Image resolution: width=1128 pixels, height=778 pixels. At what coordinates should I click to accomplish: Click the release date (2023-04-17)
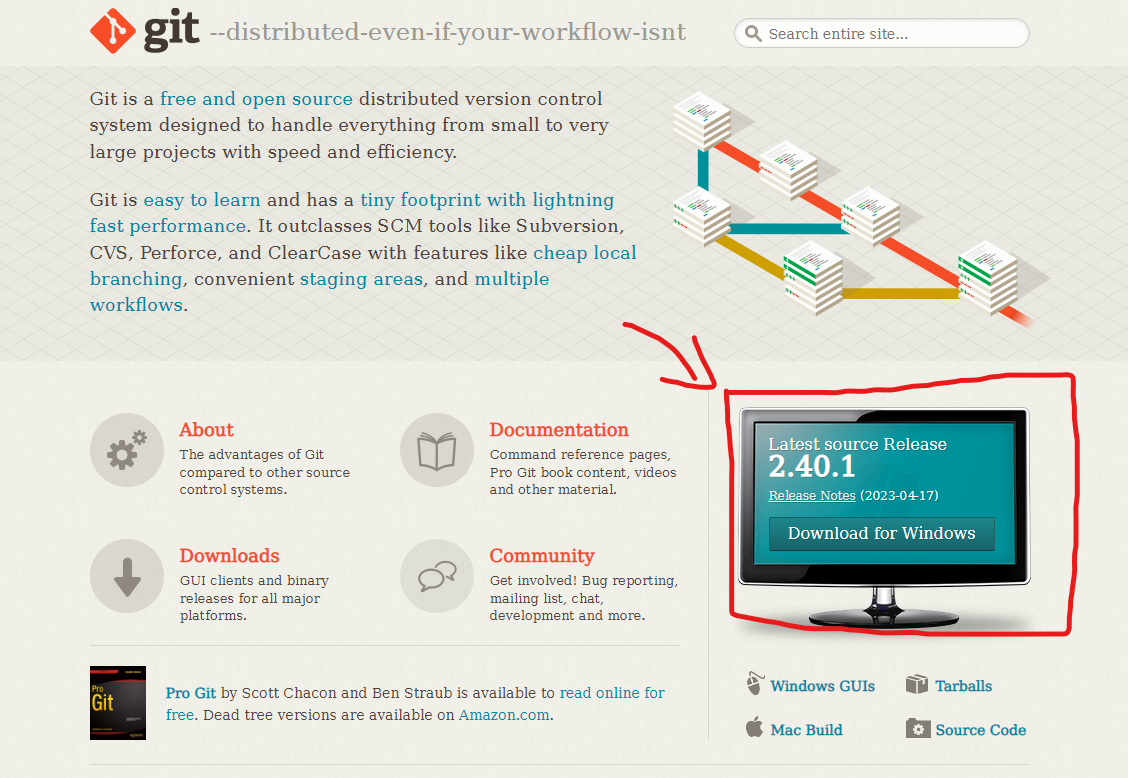coord(899,495)
